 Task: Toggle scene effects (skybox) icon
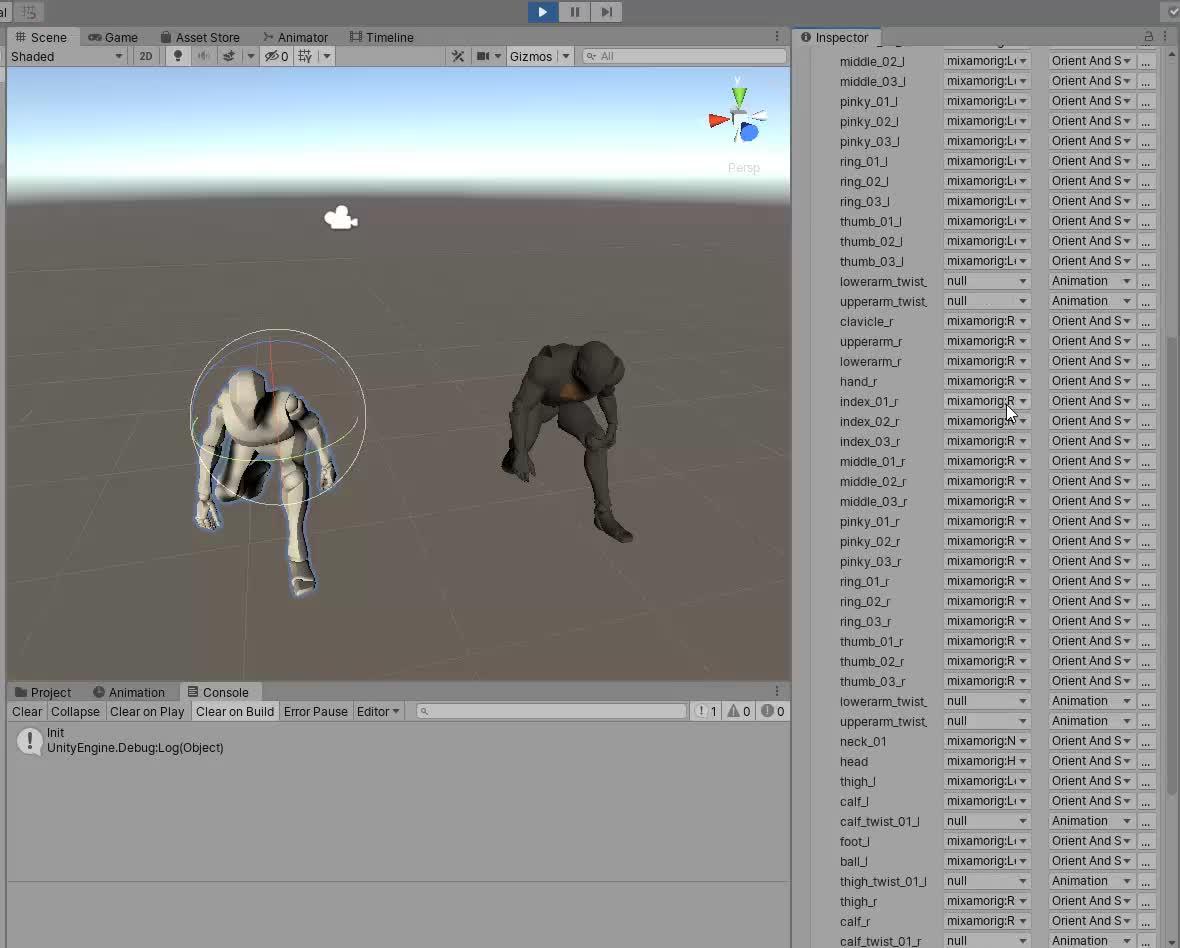(229, 56)
